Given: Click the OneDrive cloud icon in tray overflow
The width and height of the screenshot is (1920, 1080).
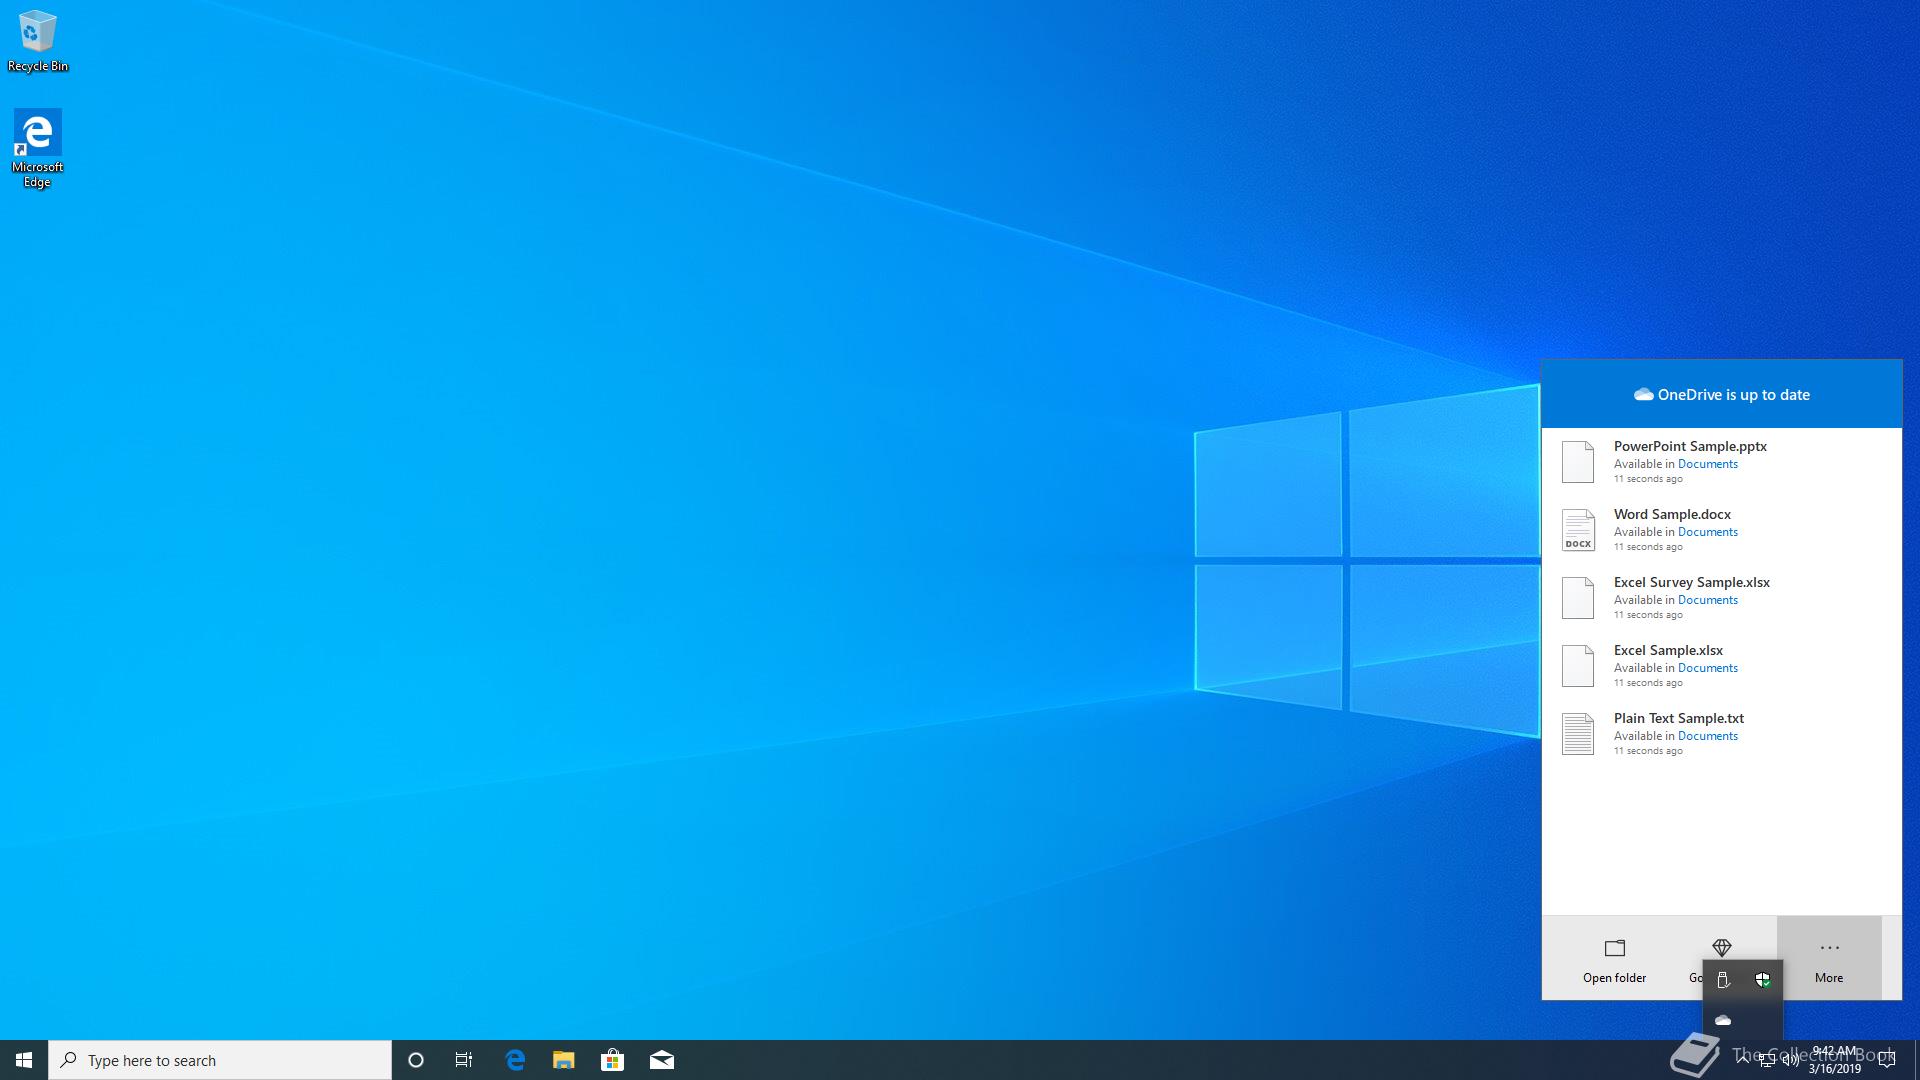Looking at the screenshot, I should point(1723,1020).
